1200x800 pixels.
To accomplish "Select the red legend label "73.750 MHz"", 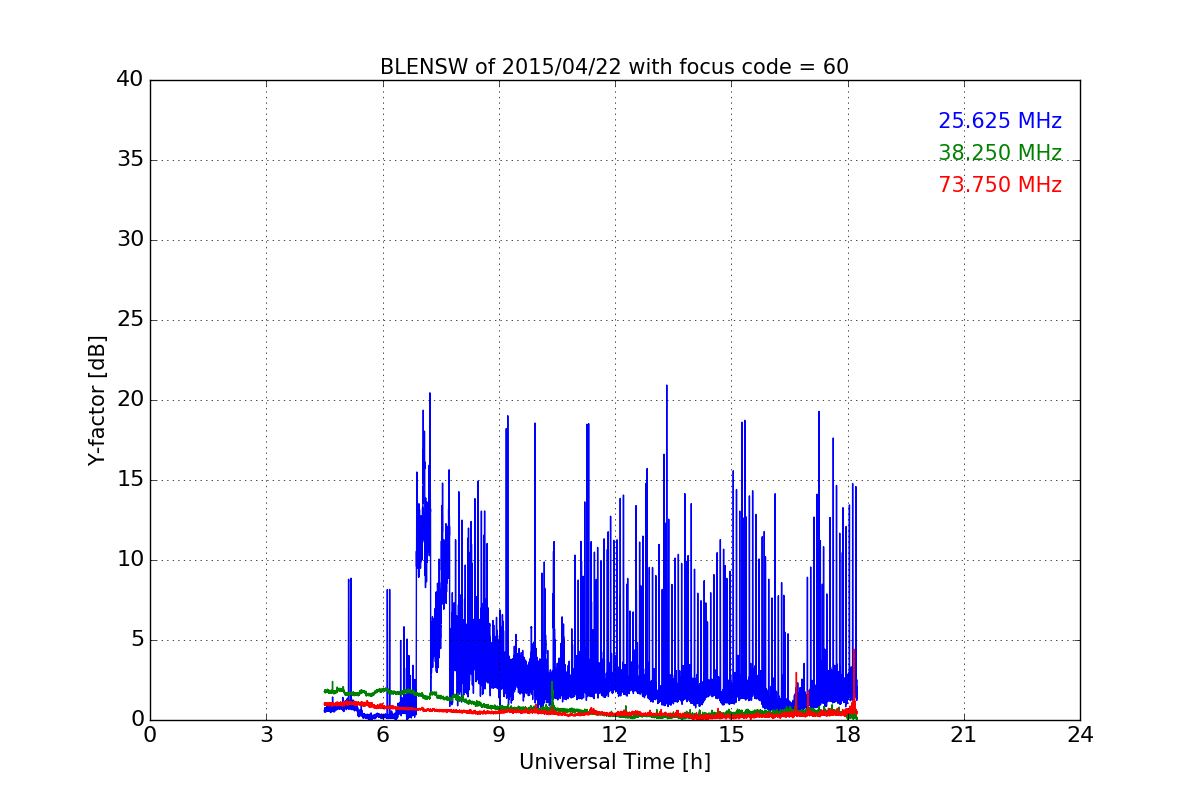I will tap(1000, 185).
